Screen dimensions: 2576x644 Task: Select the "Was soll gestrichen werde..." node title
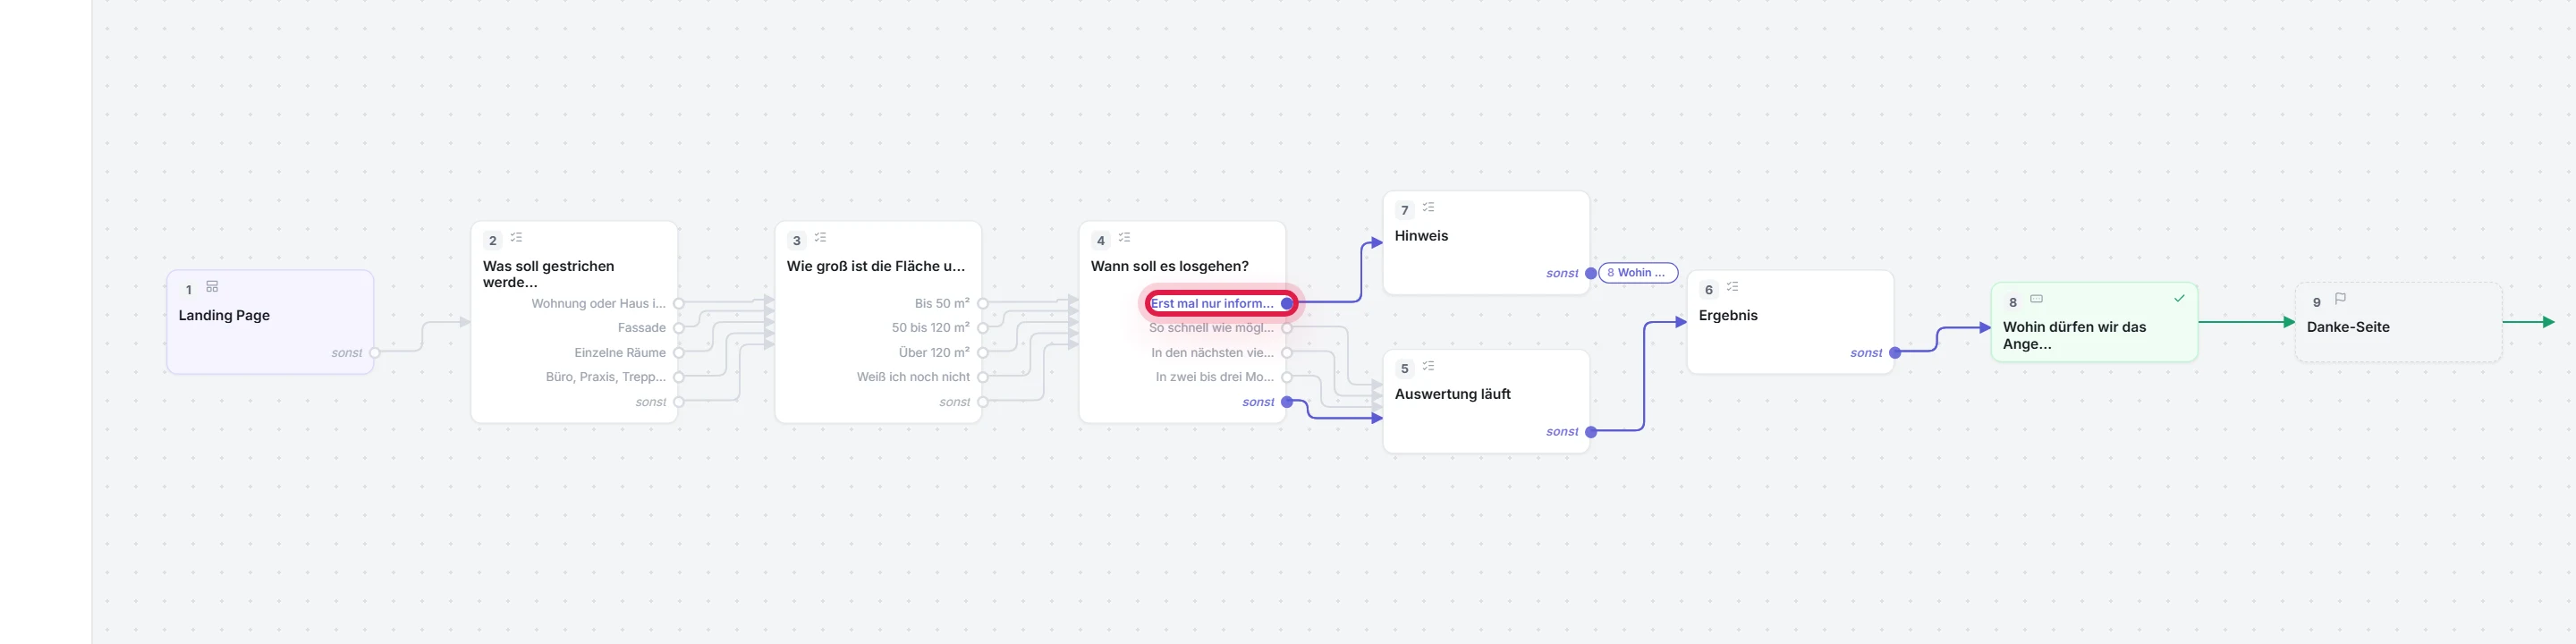pos(549,274)
